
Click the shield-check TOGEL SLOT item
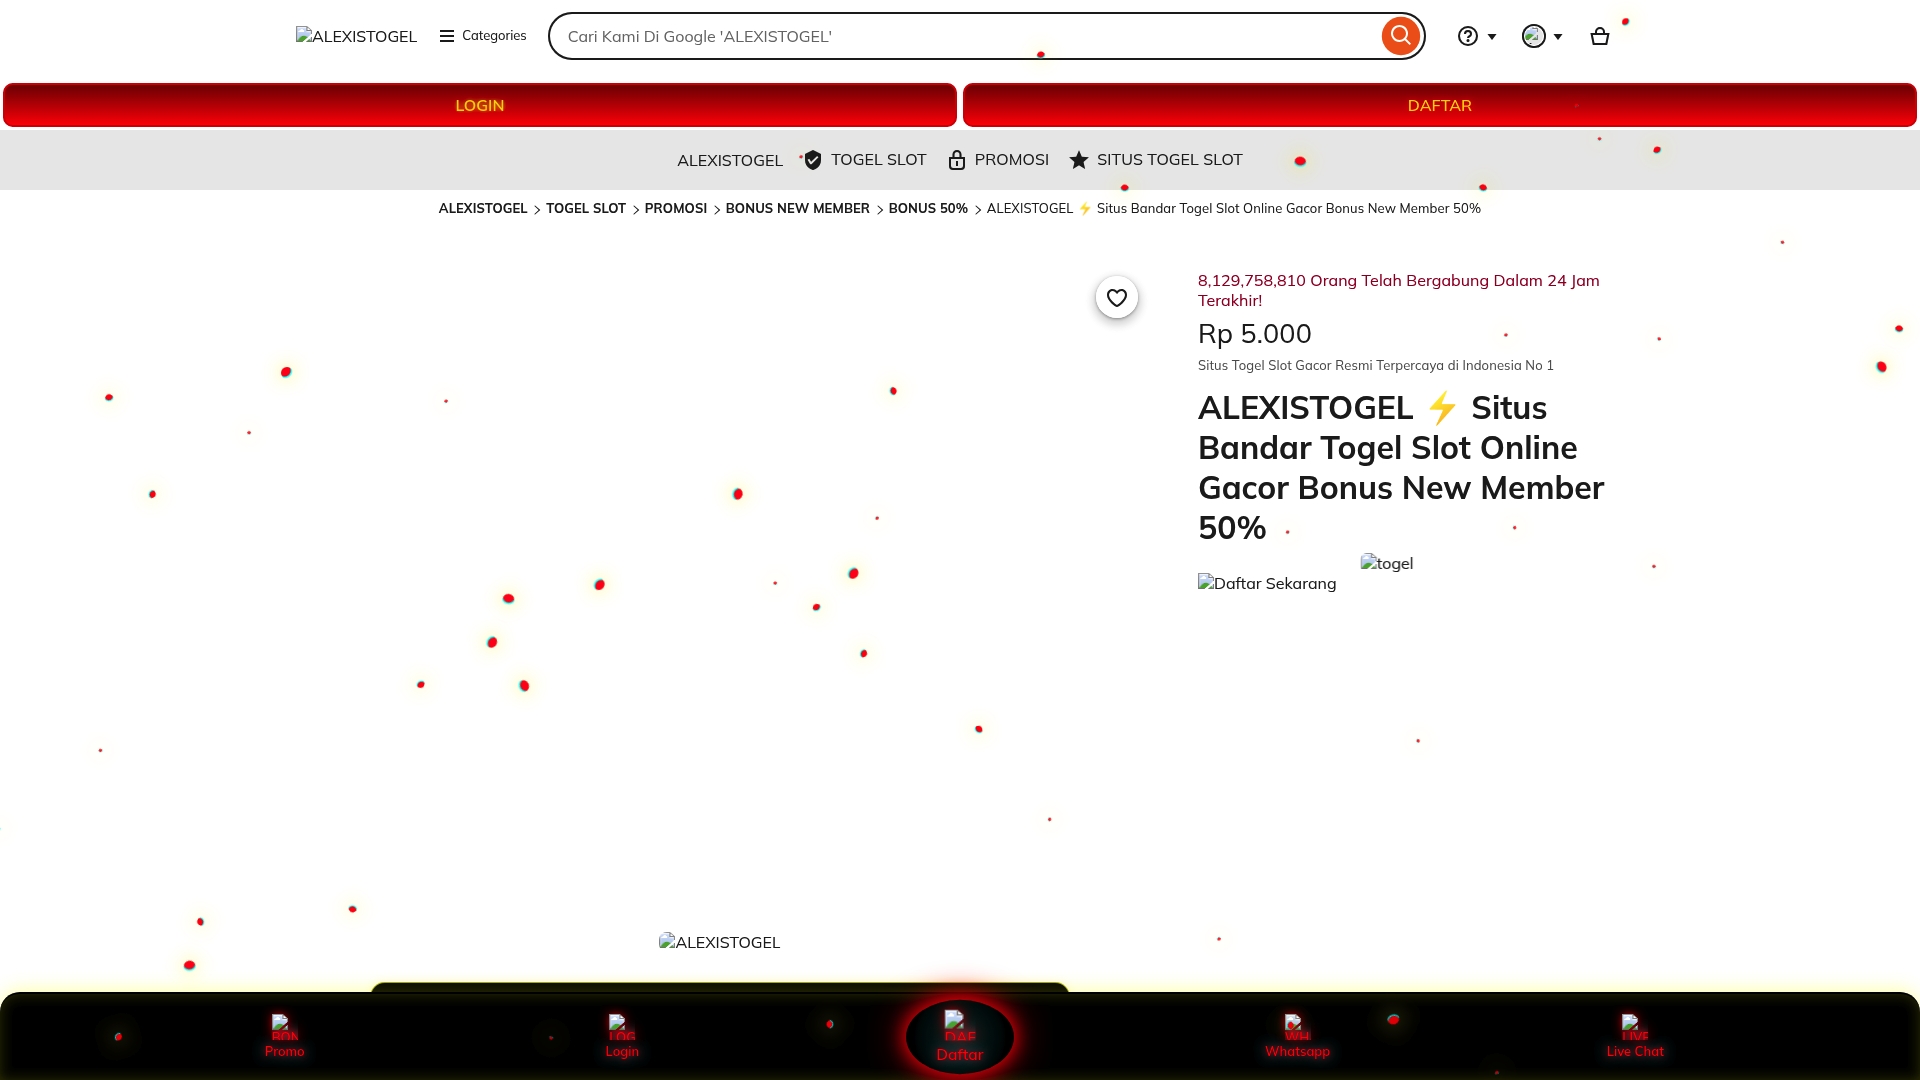pos(865,160)
